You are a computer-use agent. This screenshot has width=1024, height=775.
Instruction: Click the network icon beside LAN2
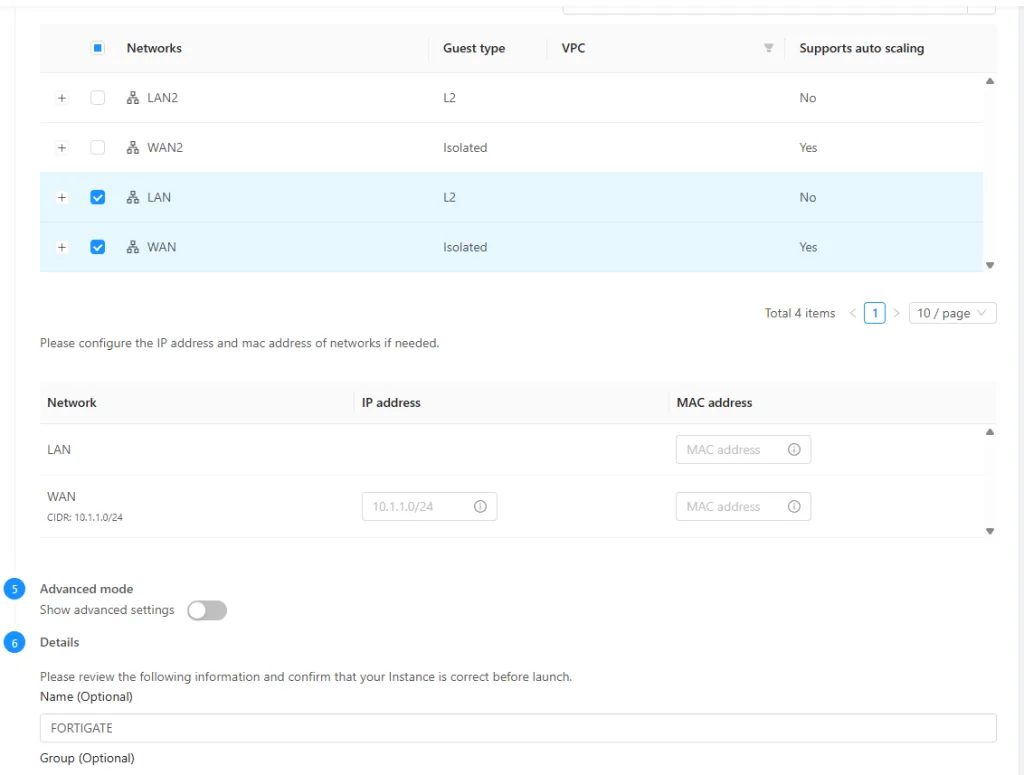(133, 98)
